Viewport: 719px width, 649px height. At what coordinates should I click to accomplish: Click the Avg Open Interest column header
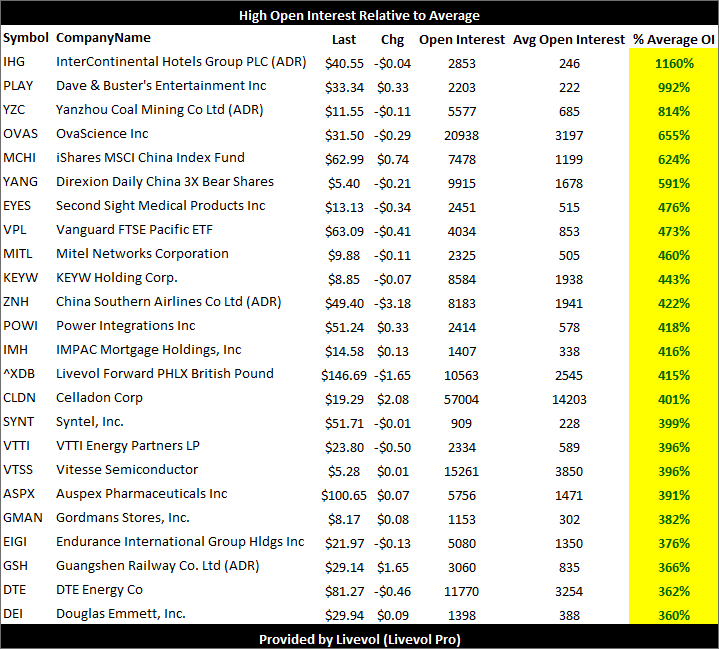coord(569,39)
